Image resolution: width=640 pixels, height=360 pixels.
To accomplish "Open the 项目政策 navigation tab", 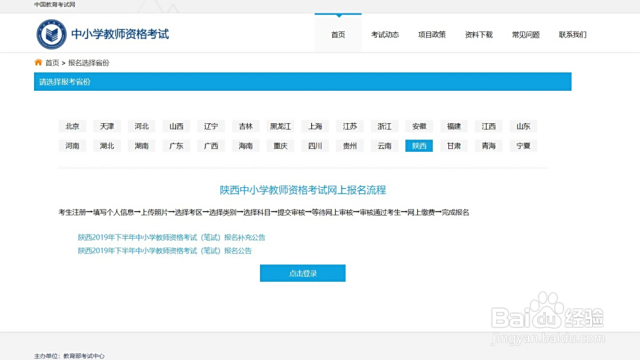I will point(432,35).
